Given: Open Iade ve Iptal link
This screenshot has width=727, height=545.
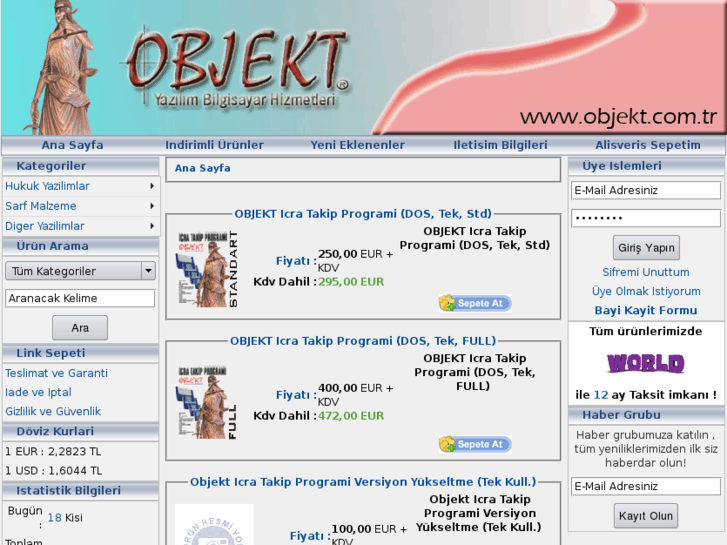Looking at the screenshot, I should (x=38, y=392).
